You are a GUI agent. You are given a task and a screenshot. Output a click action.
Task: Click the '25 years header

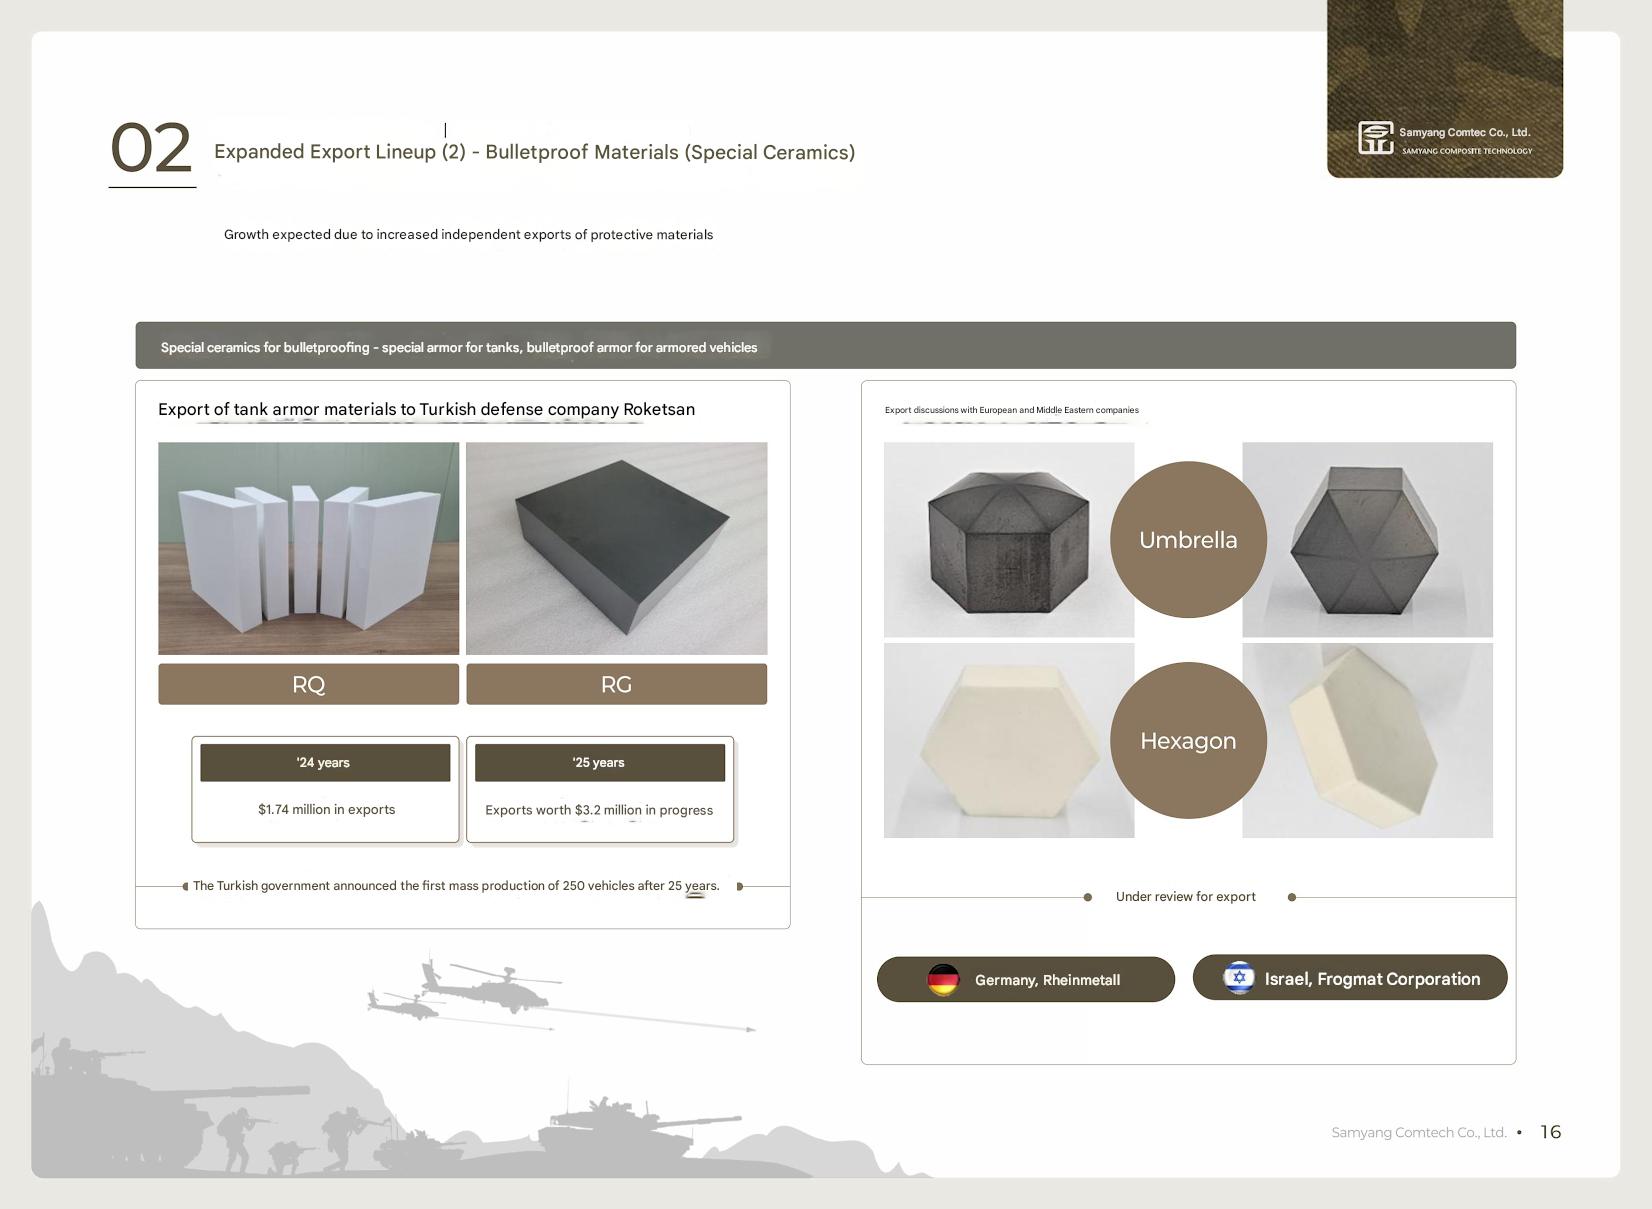pyautogui.click(x=600, y=763)
